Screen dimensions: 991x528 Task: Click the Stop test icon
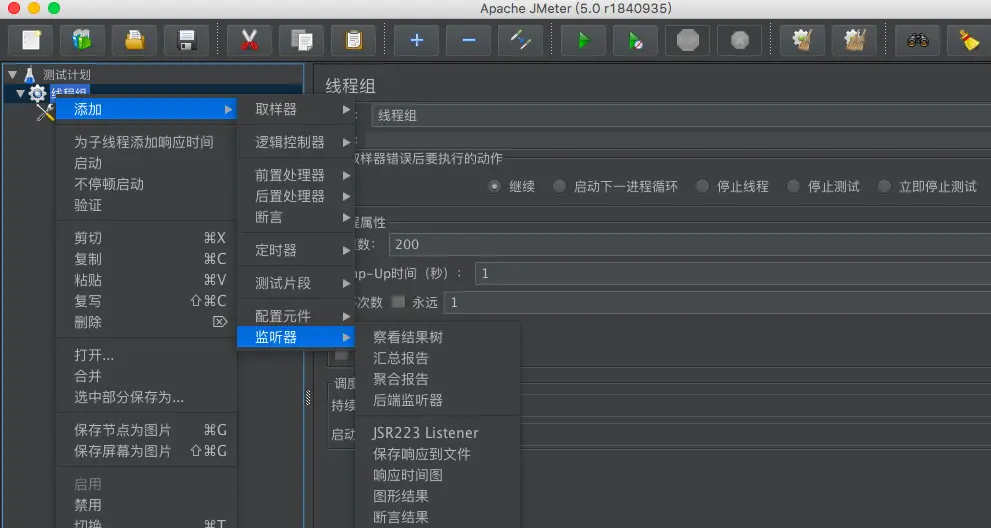click(688, 40)
